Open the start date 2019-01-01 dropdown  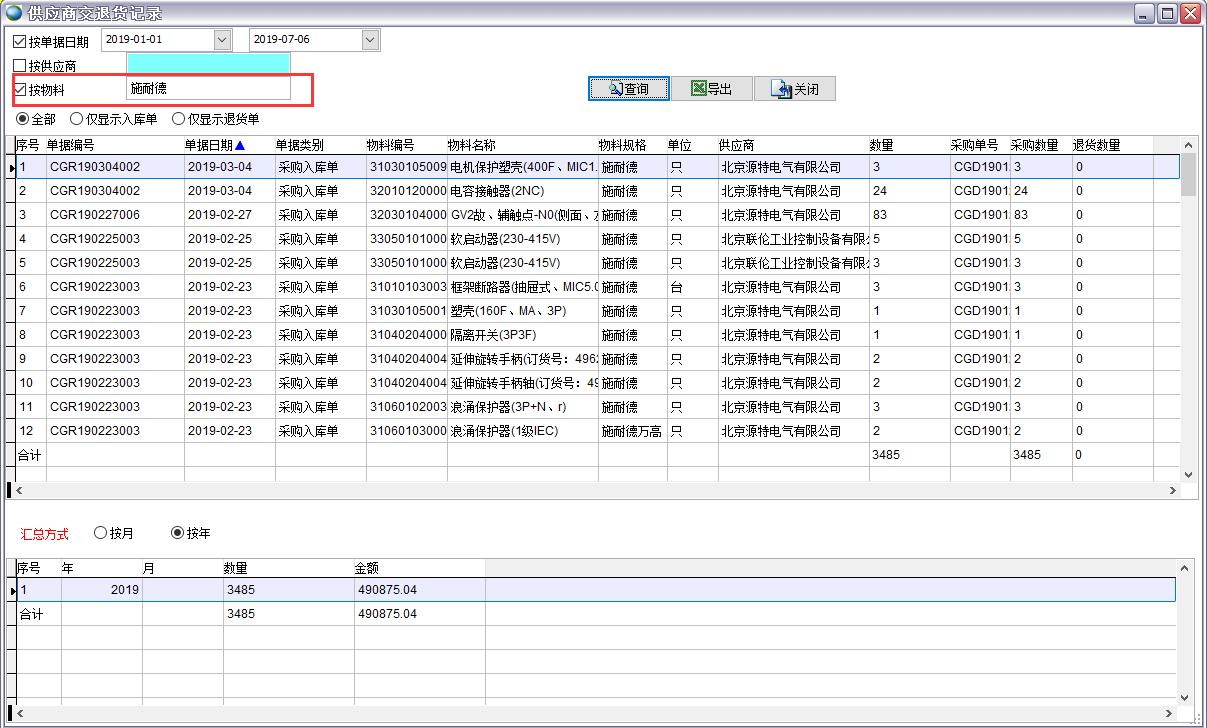[222, 39]
